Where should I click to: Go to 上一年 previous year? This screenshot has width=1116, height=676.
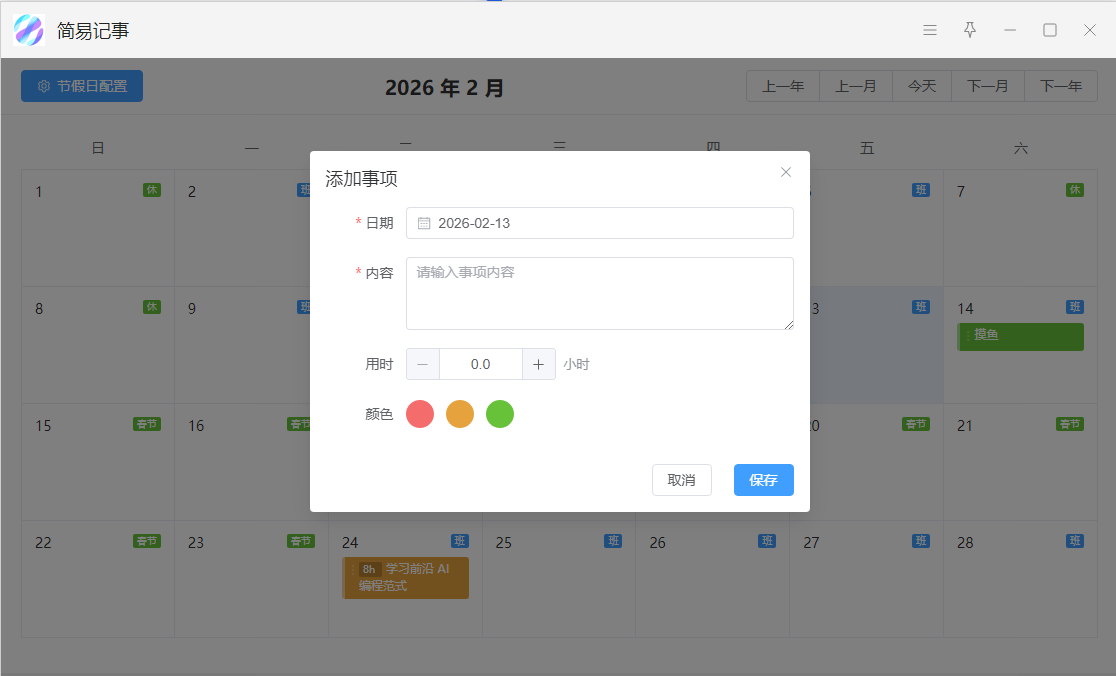point(783,87)
